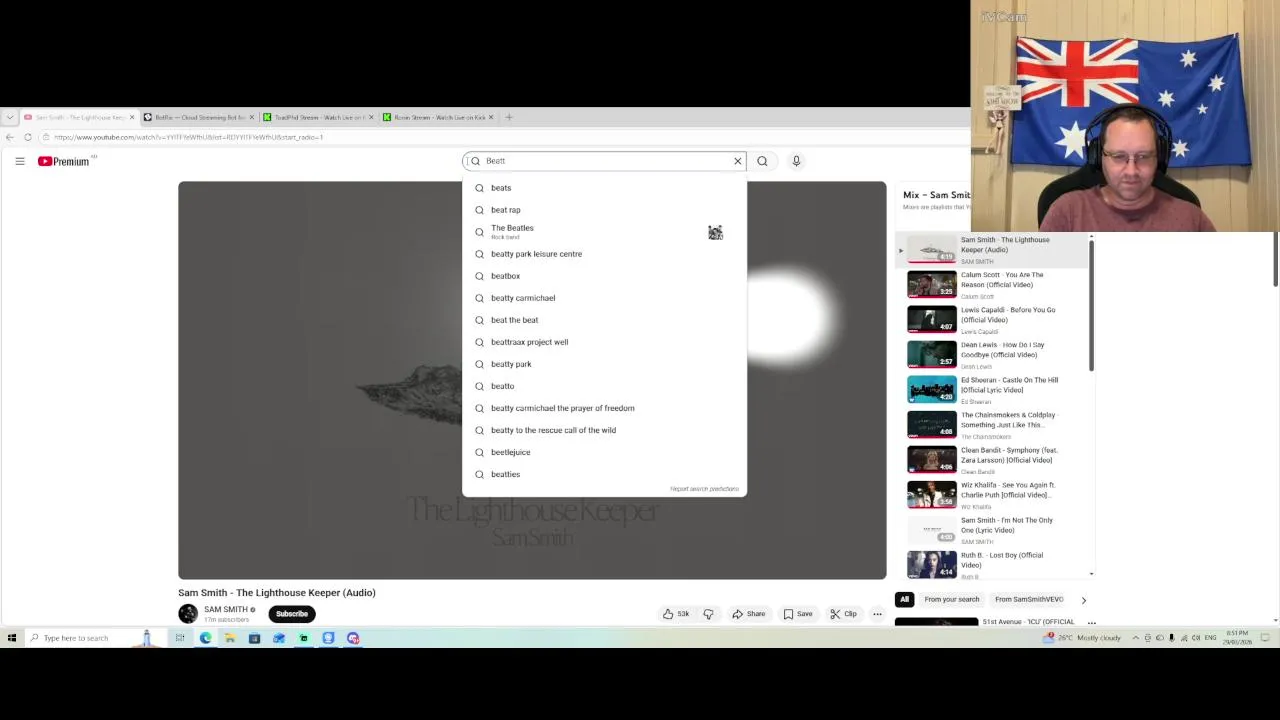Image resolution: width=1280 pixels, height=720 pixels.
Task: Show hidden system tray icons chevron
Action: click(1135, 638)
